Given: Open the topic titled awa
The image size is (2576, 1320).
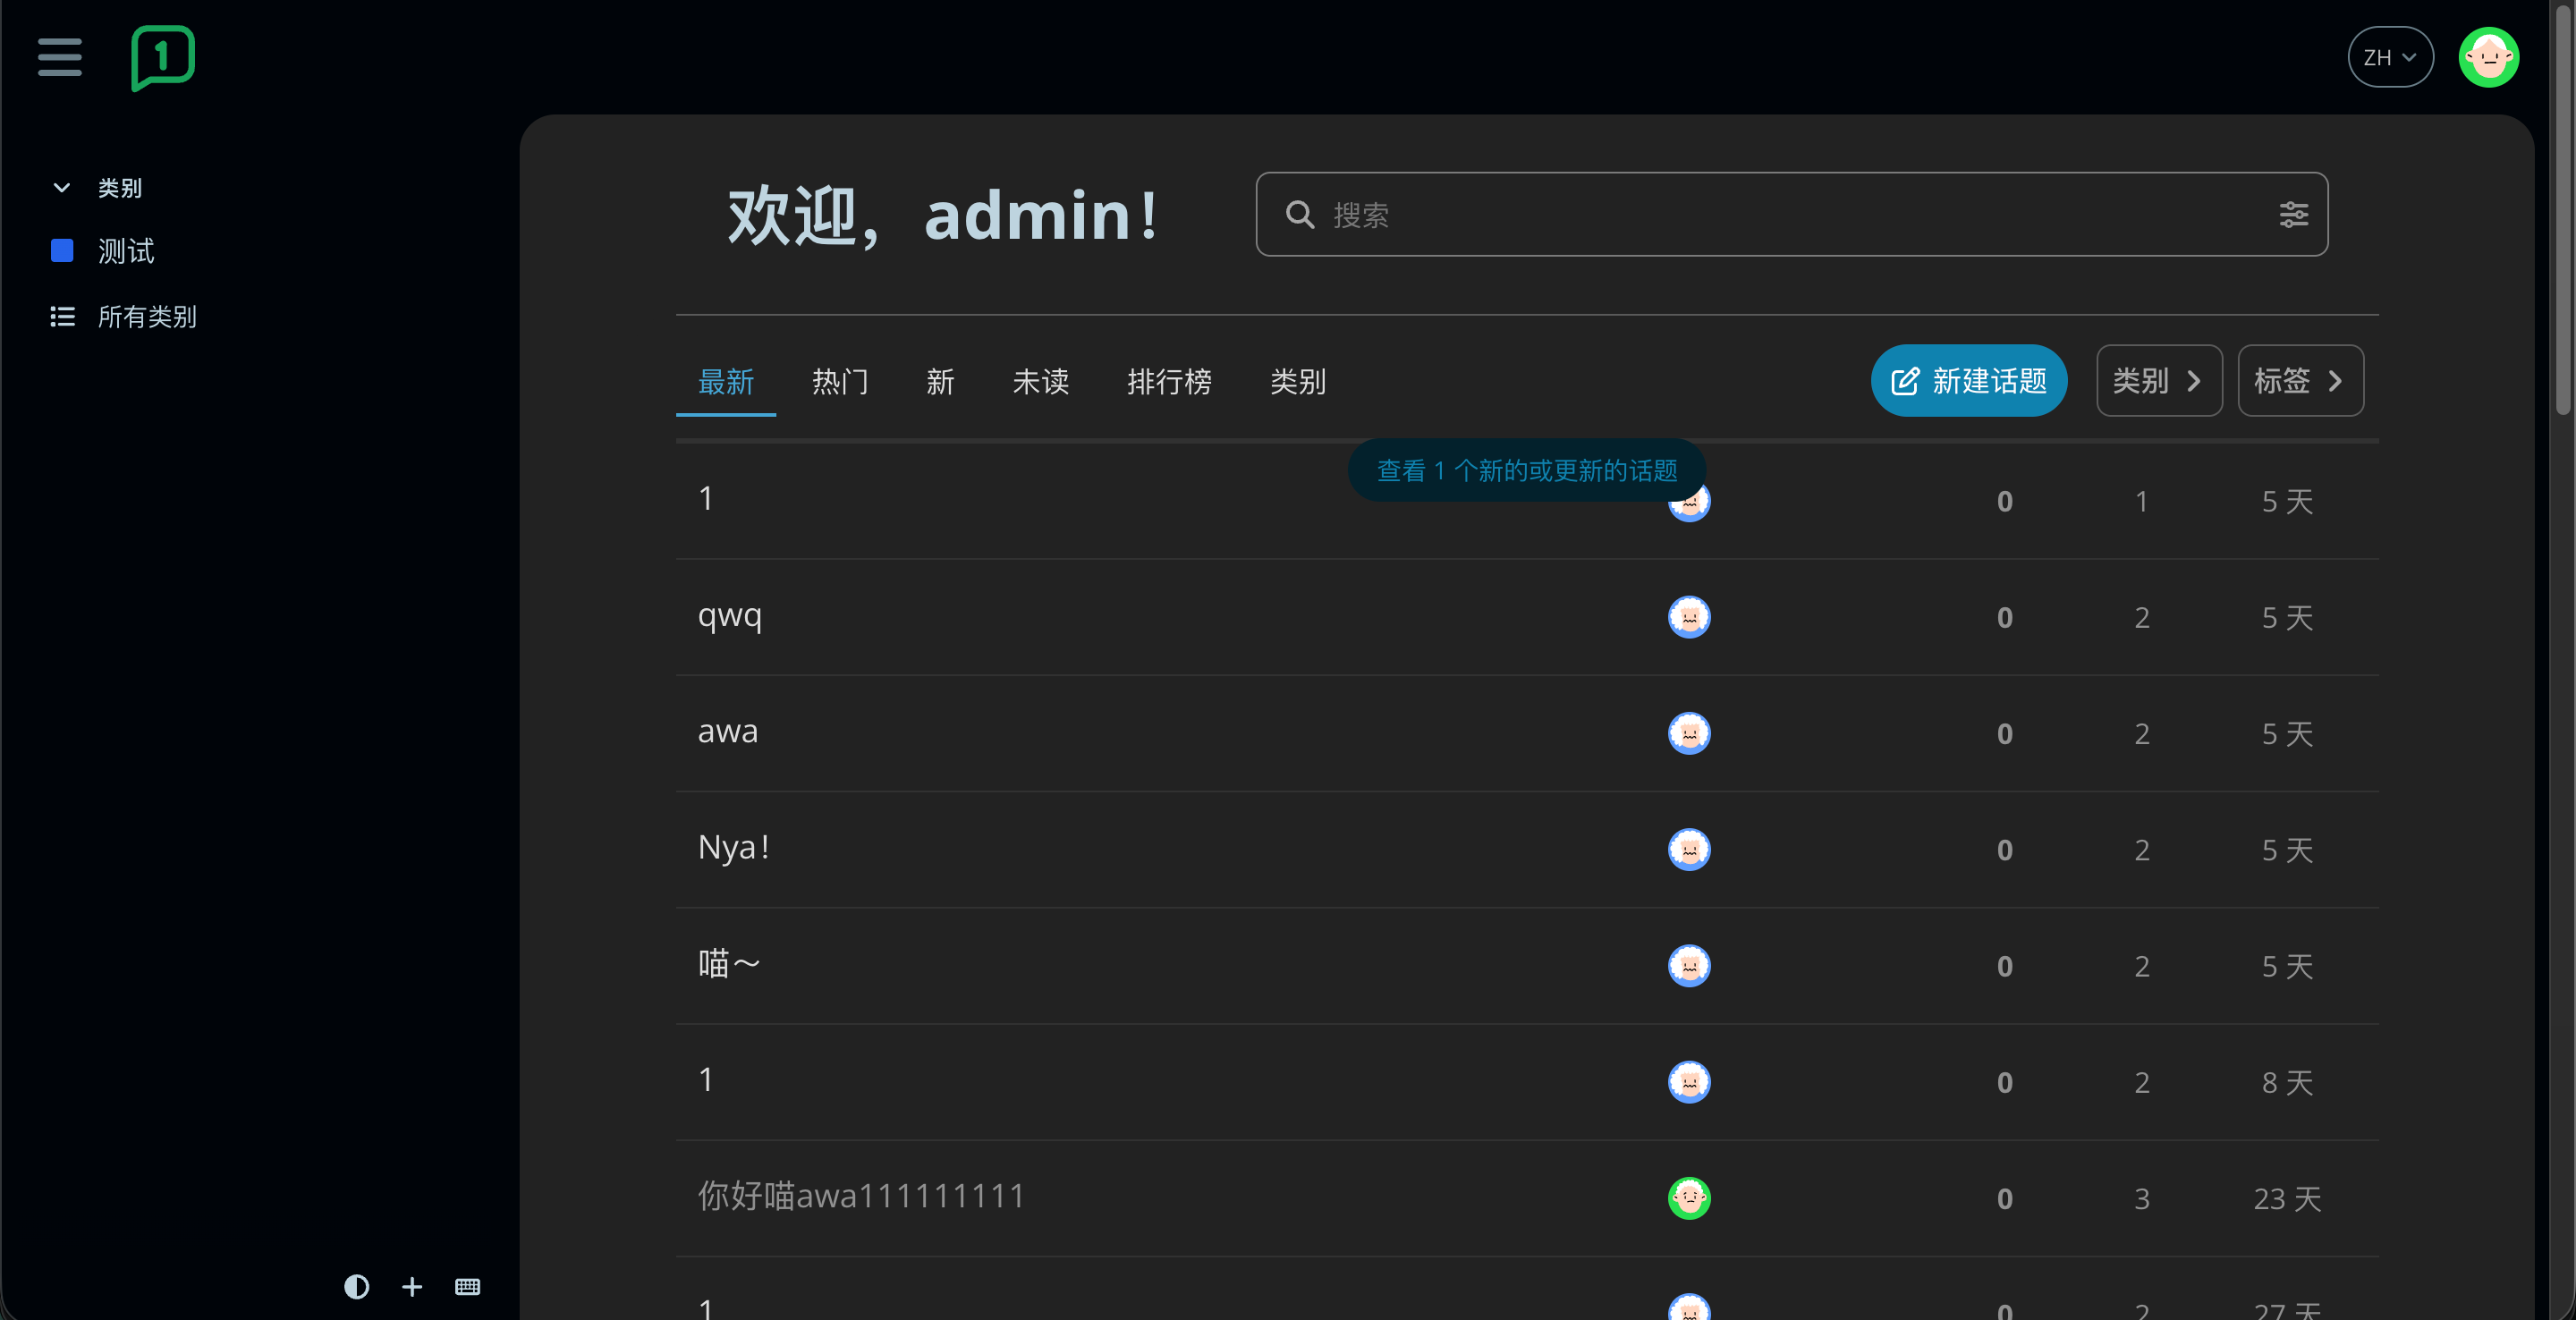Looking at the screenshot, I should [727, 732].
